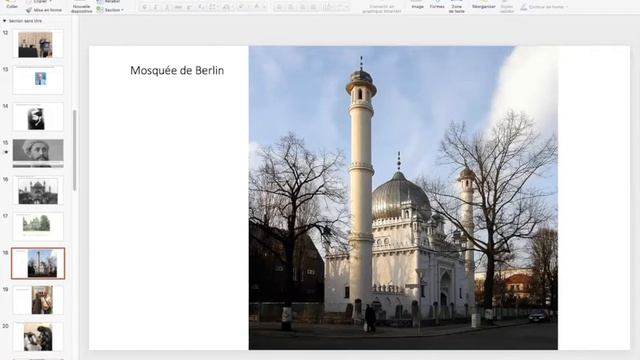Open the Section dropdown in ribbon
640x360 pixels.
[x=110, y=10]
